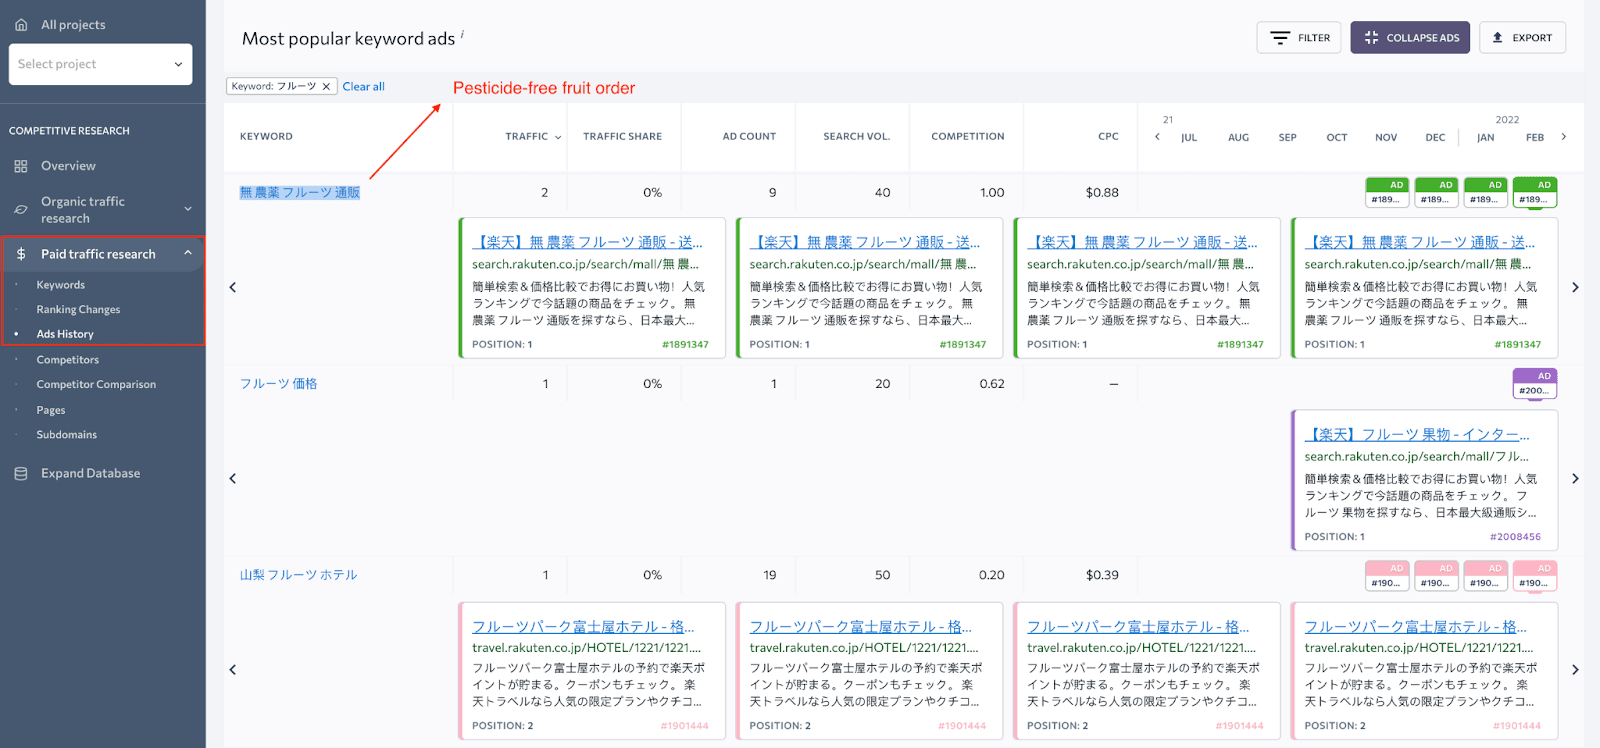
Task: Click the Paid traffic research dollar icon
Action: pyautogui.click(x=21, y=254)
